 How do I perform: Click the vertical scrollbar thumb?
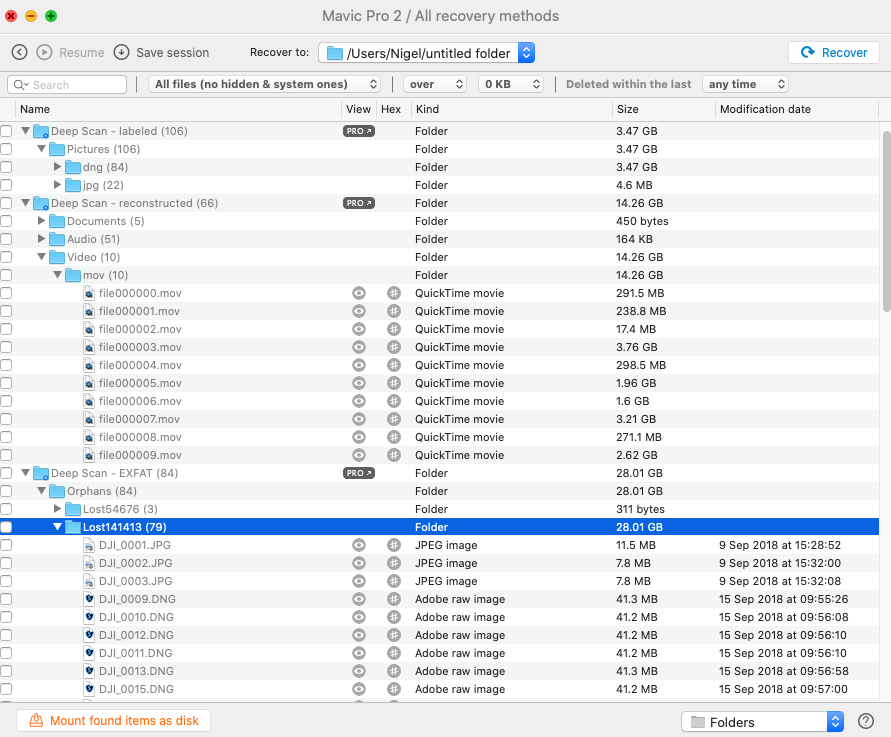(x=886, y=221)
